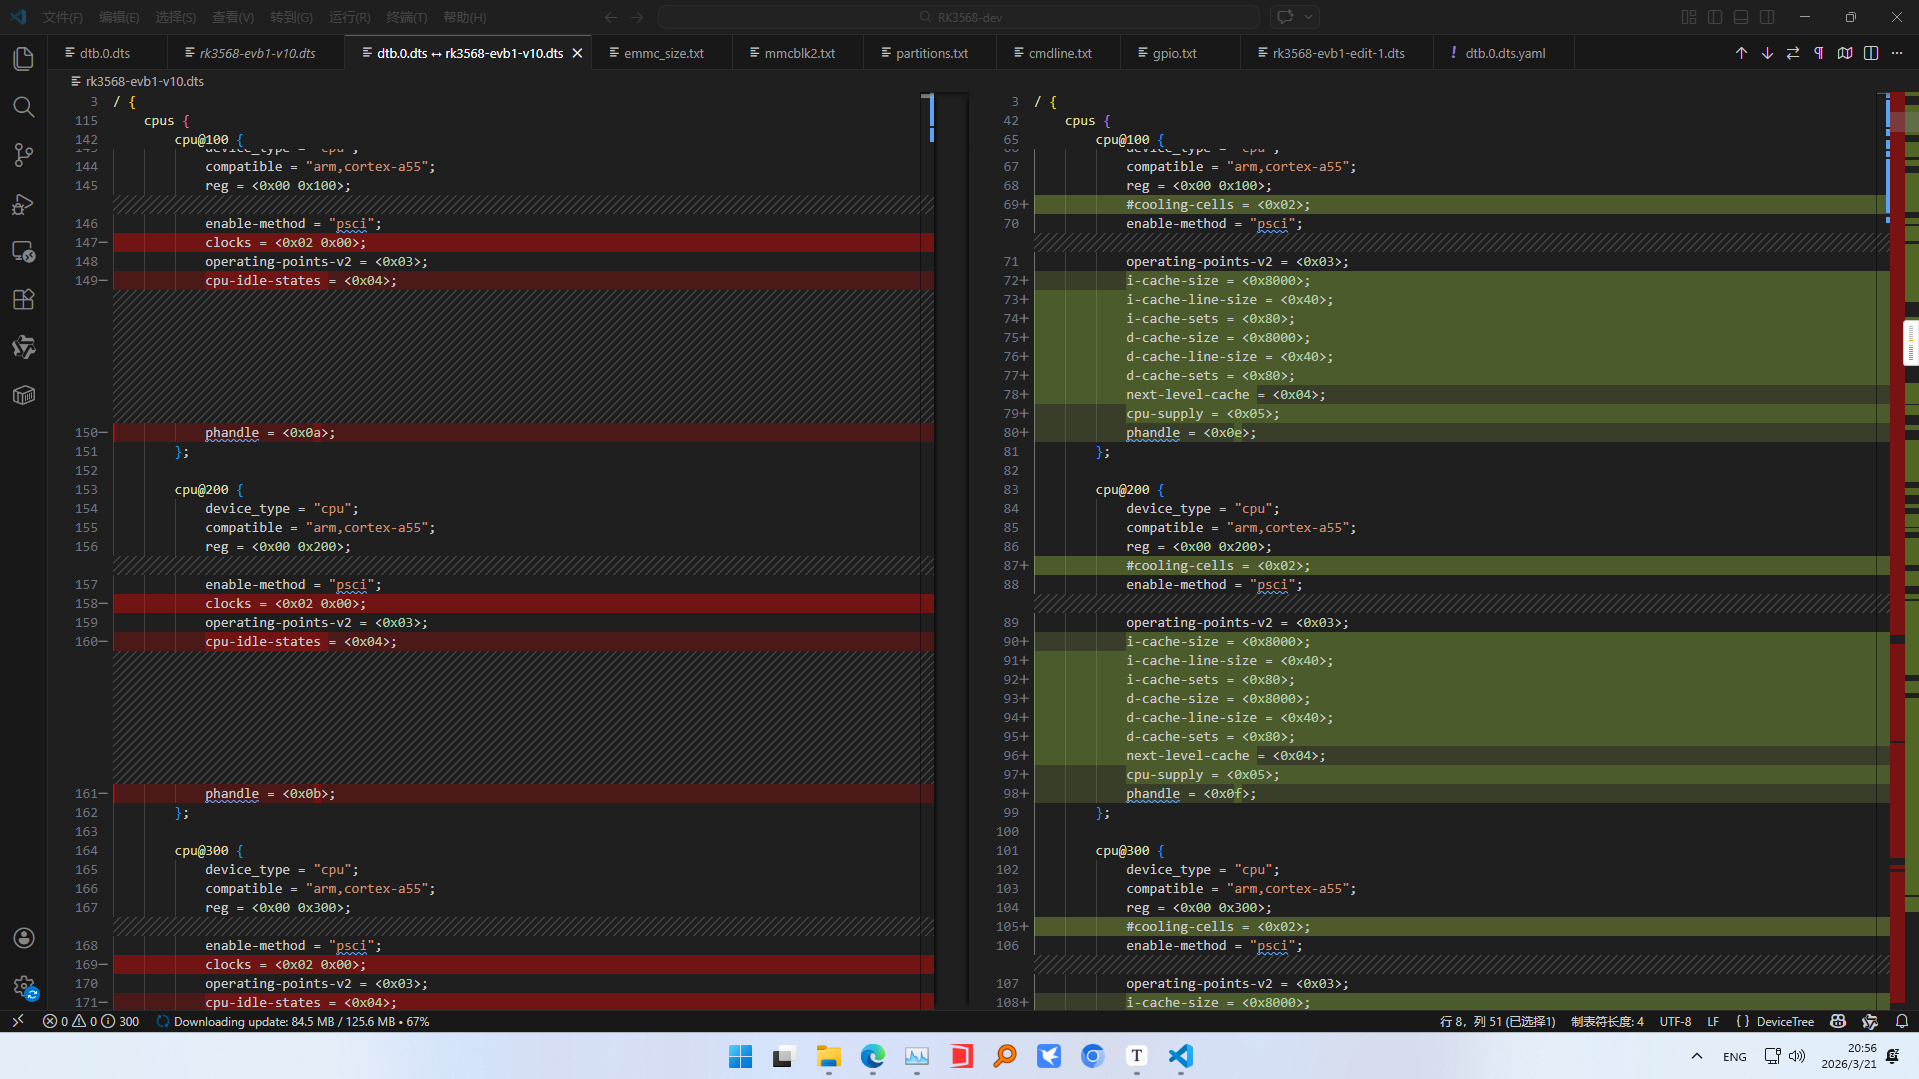This screenshot has width=1919, height=1079.
Task: Toggle bottom panel layout button
Action: pyautogui.click(x=1741, y=17)
